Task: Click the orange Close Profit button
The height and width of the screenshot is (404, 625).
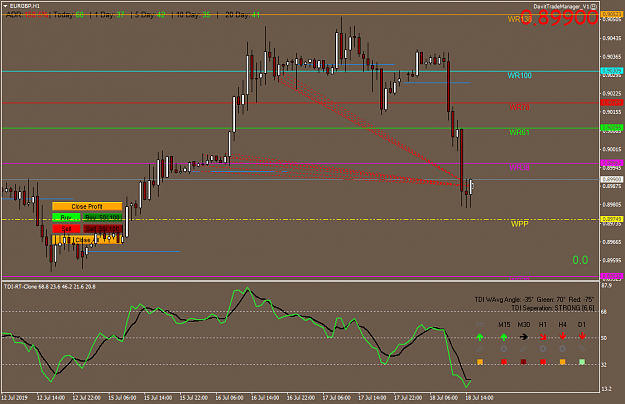Action: click(x=87, y=206)
